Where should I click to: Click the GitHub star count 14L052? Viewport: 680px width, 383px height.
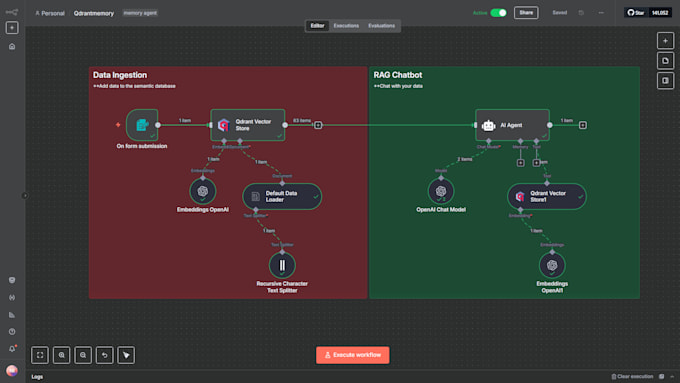click(x=660, y=13)
